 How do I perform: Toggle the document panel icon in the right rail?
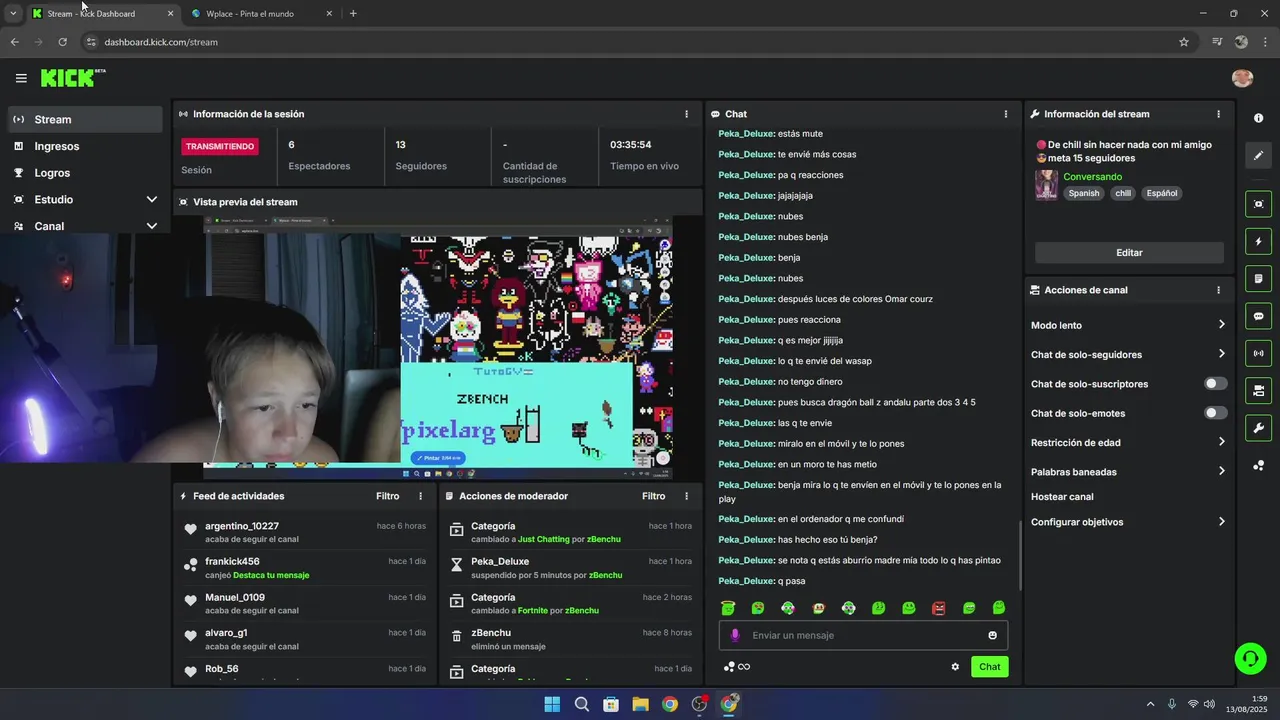[x=1258, y=278]
